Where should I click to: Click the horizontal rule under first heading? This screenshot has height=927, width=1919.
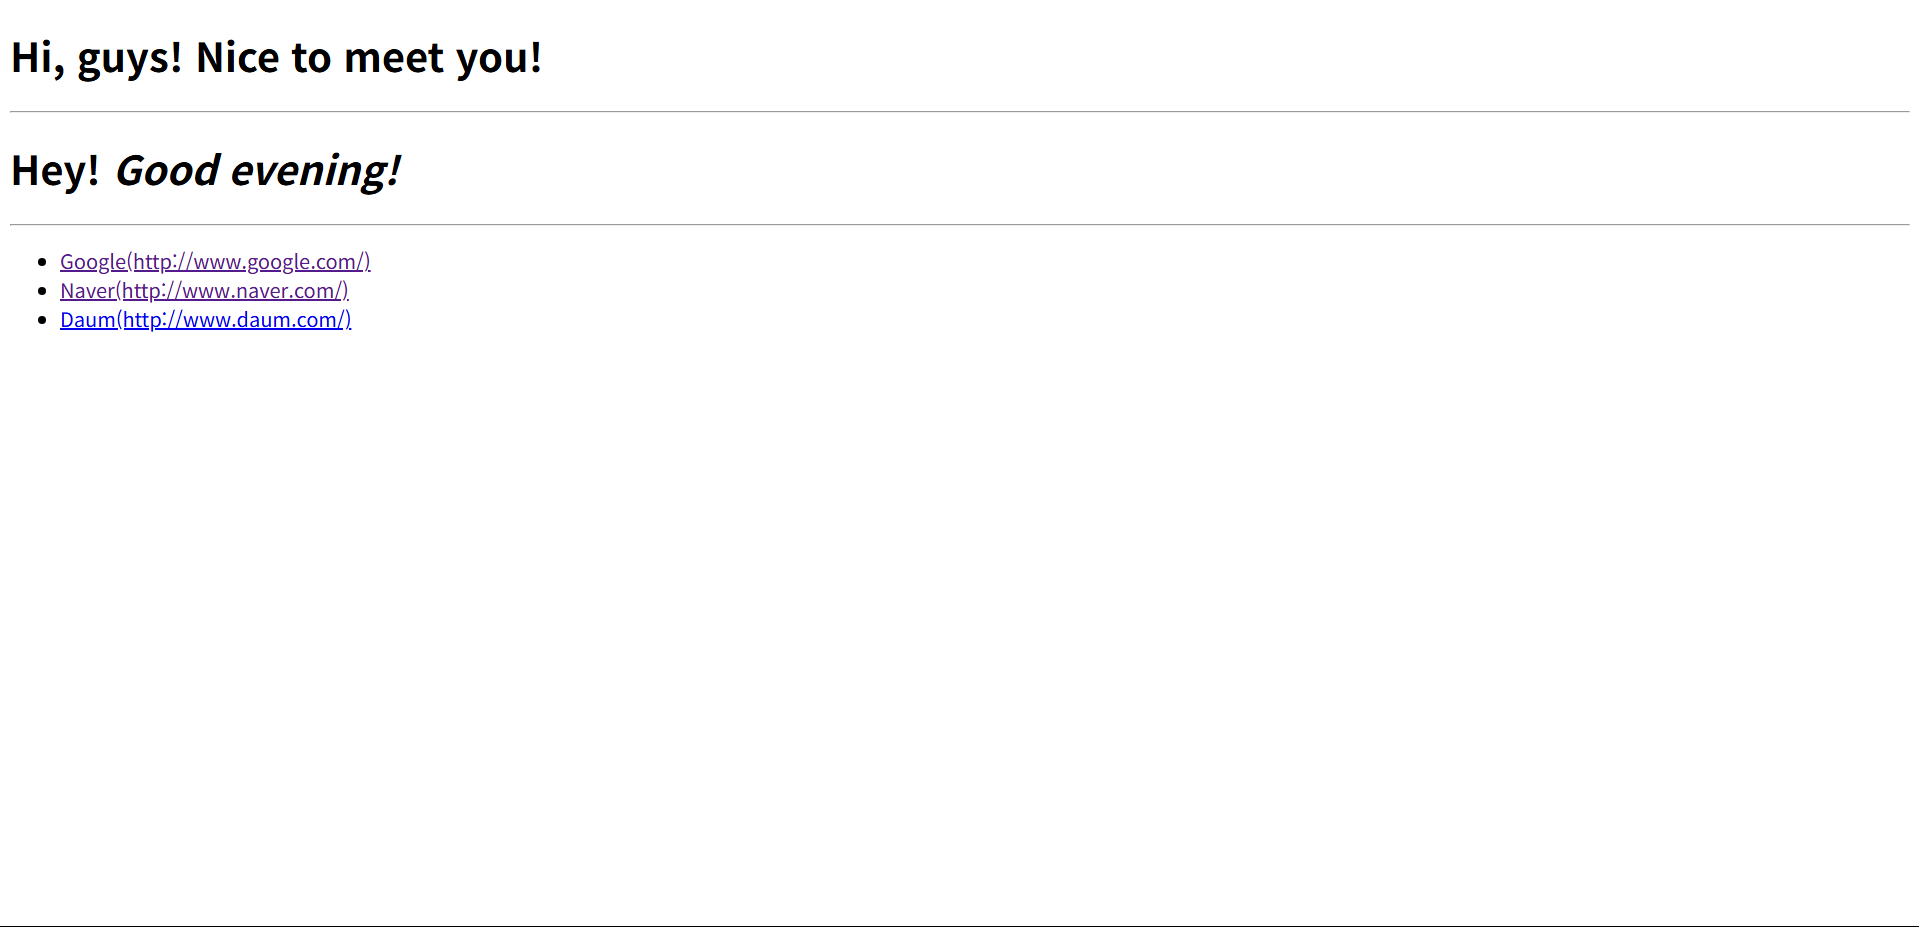coord(959,112)
